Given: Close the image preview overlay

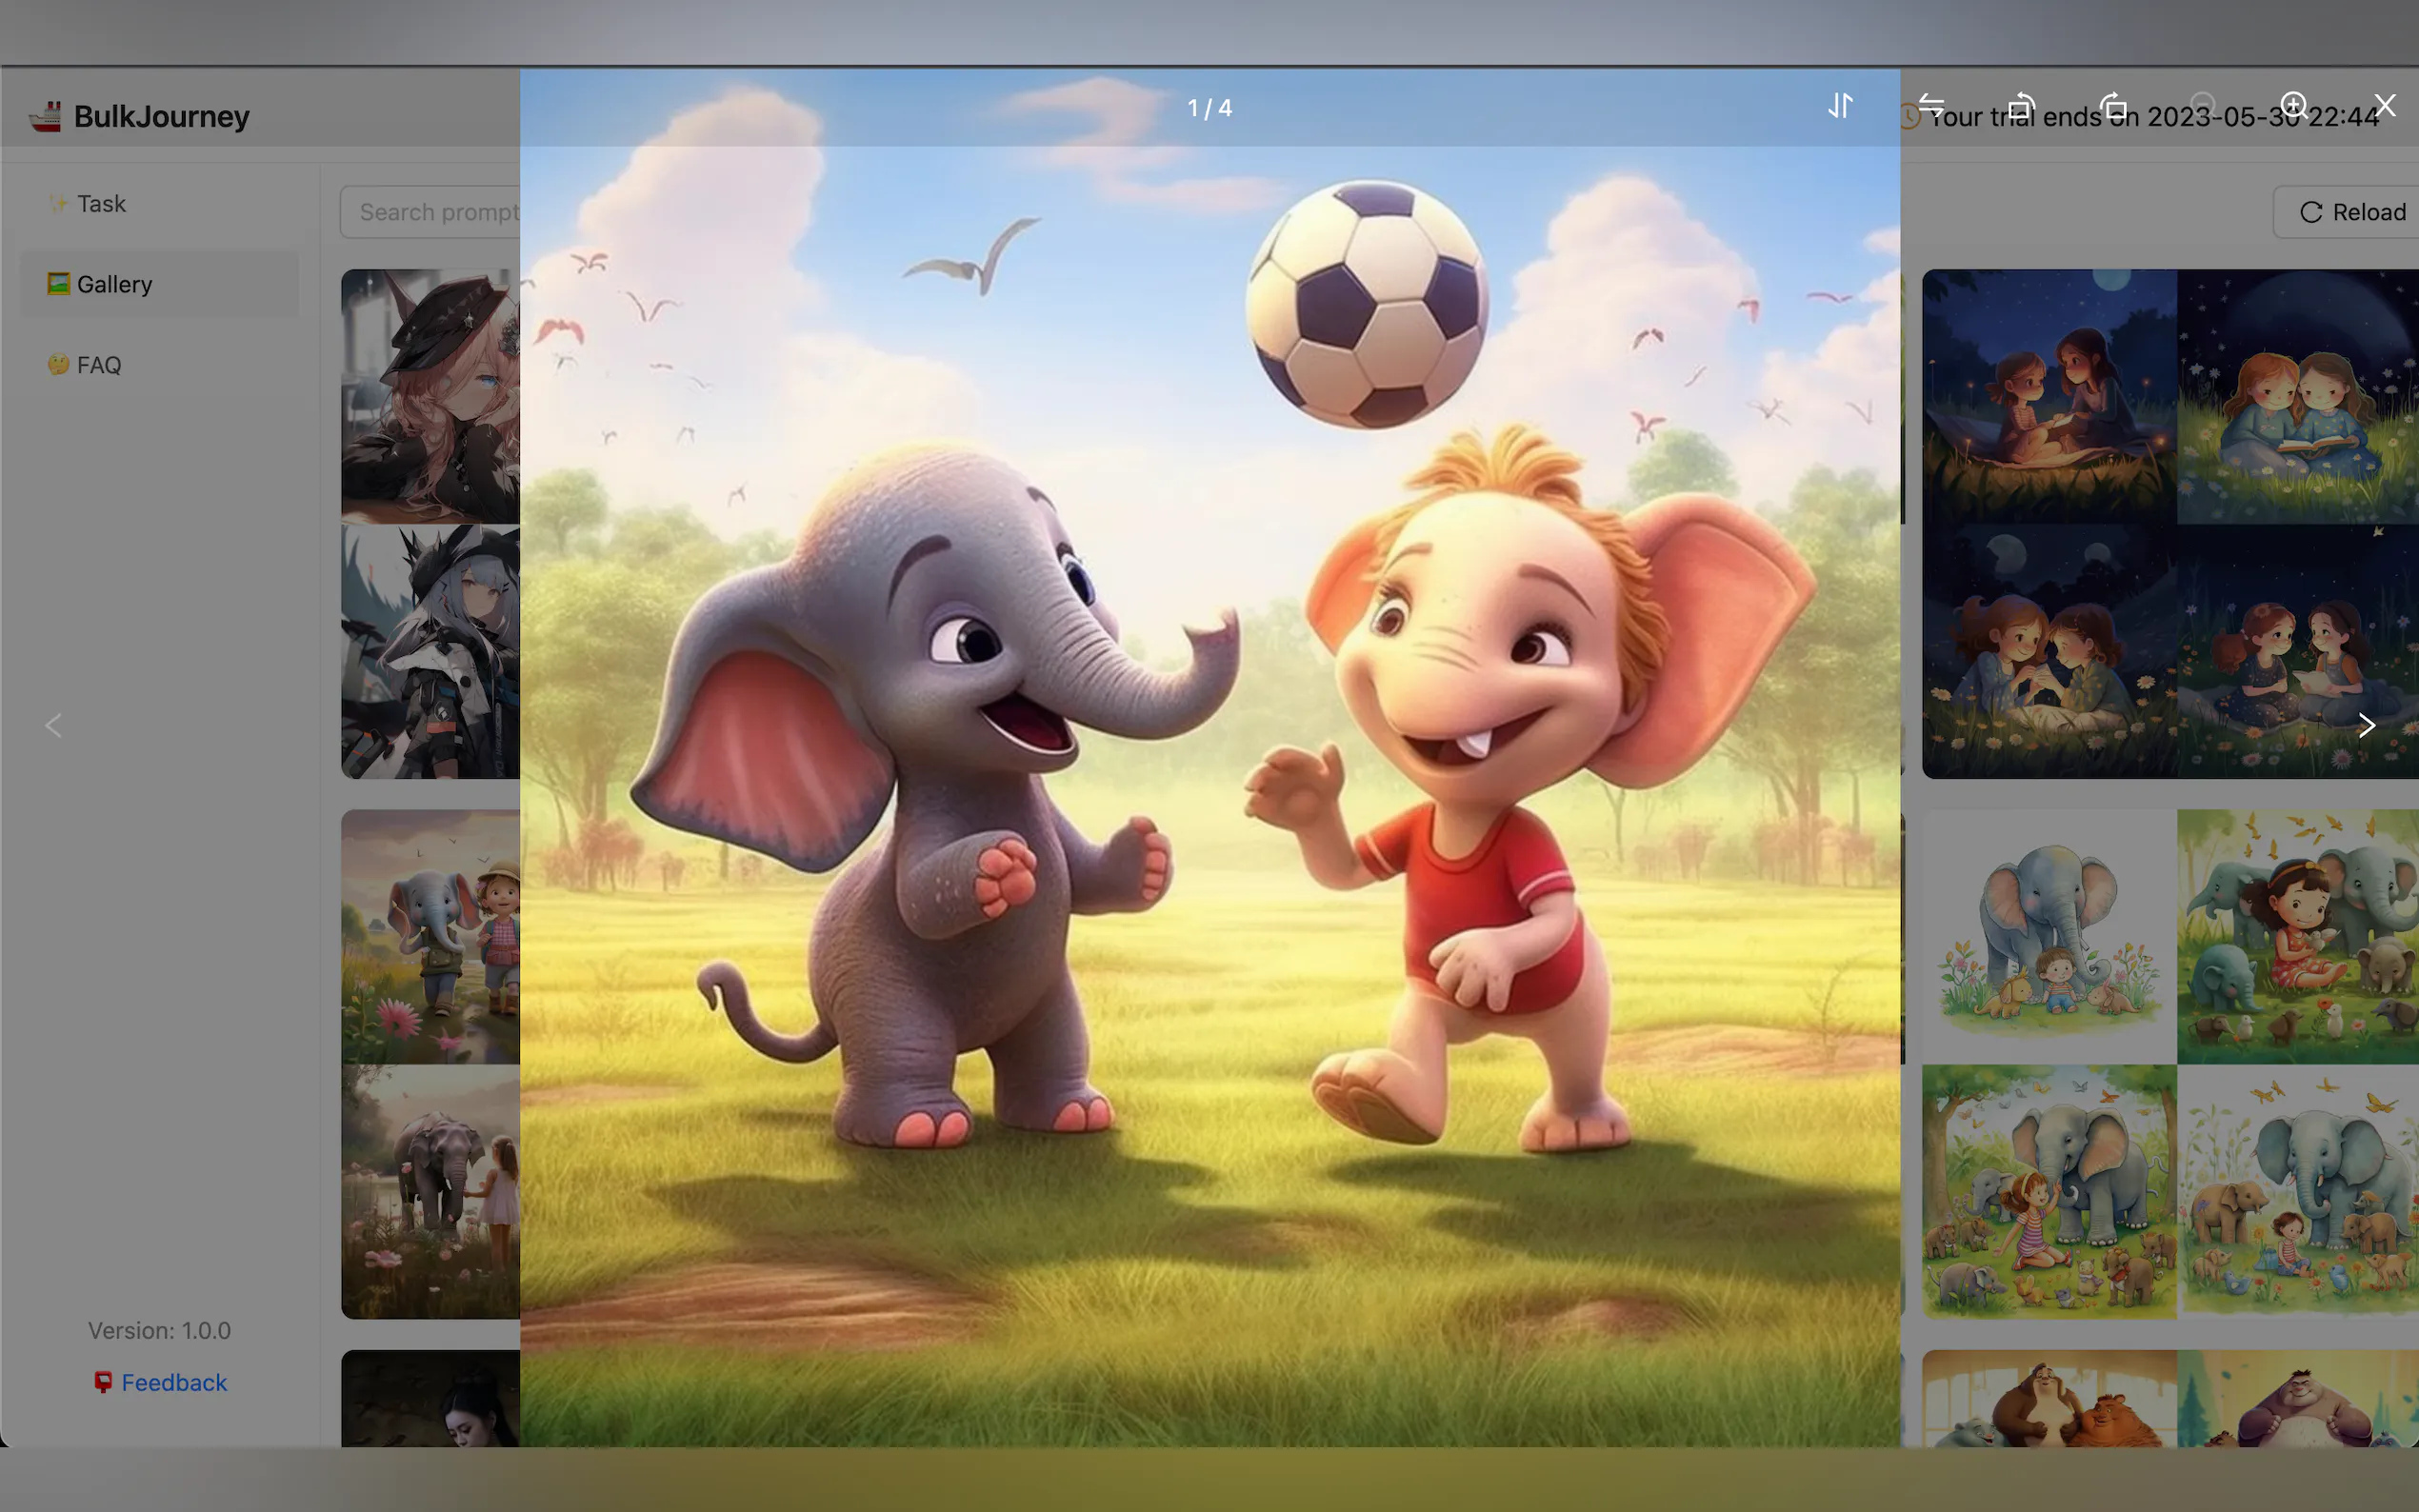Looking at the screenshot, I should click(2385, 106).
